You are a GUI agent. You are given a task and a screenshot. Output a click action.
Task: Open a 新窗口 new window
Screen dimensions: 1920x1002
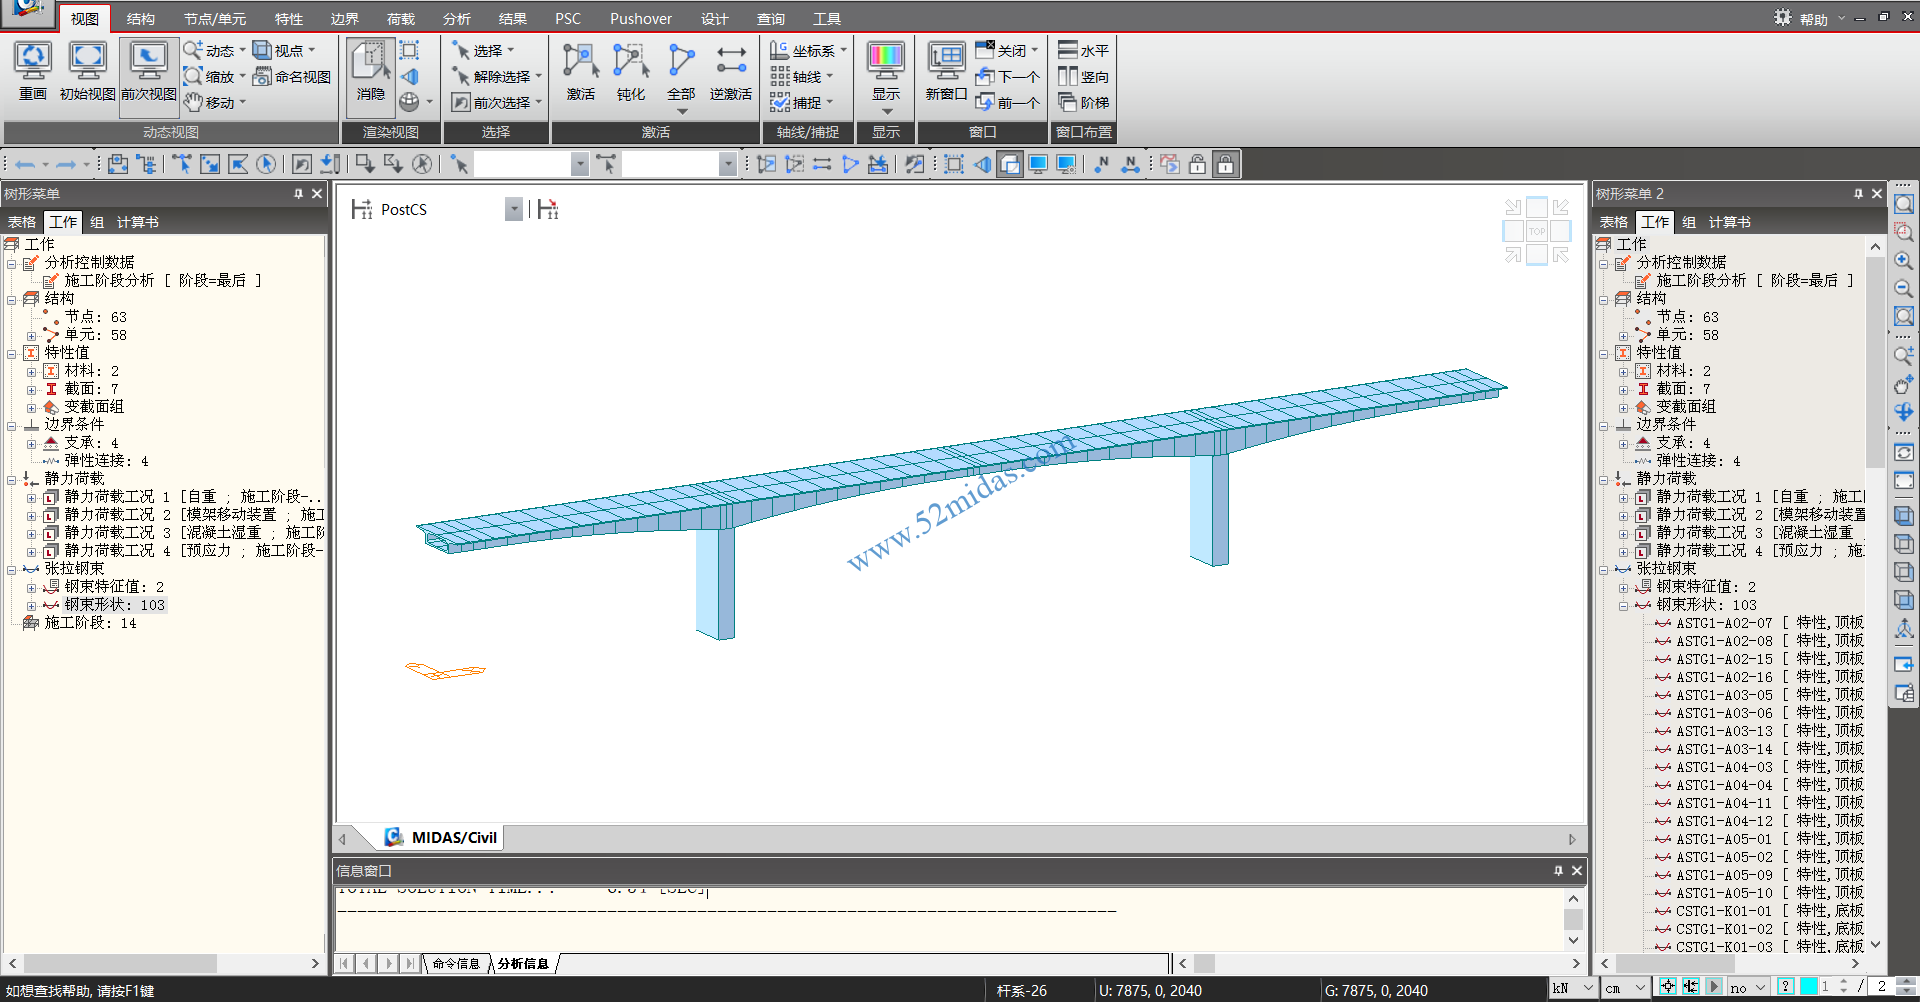coord(945,70)
